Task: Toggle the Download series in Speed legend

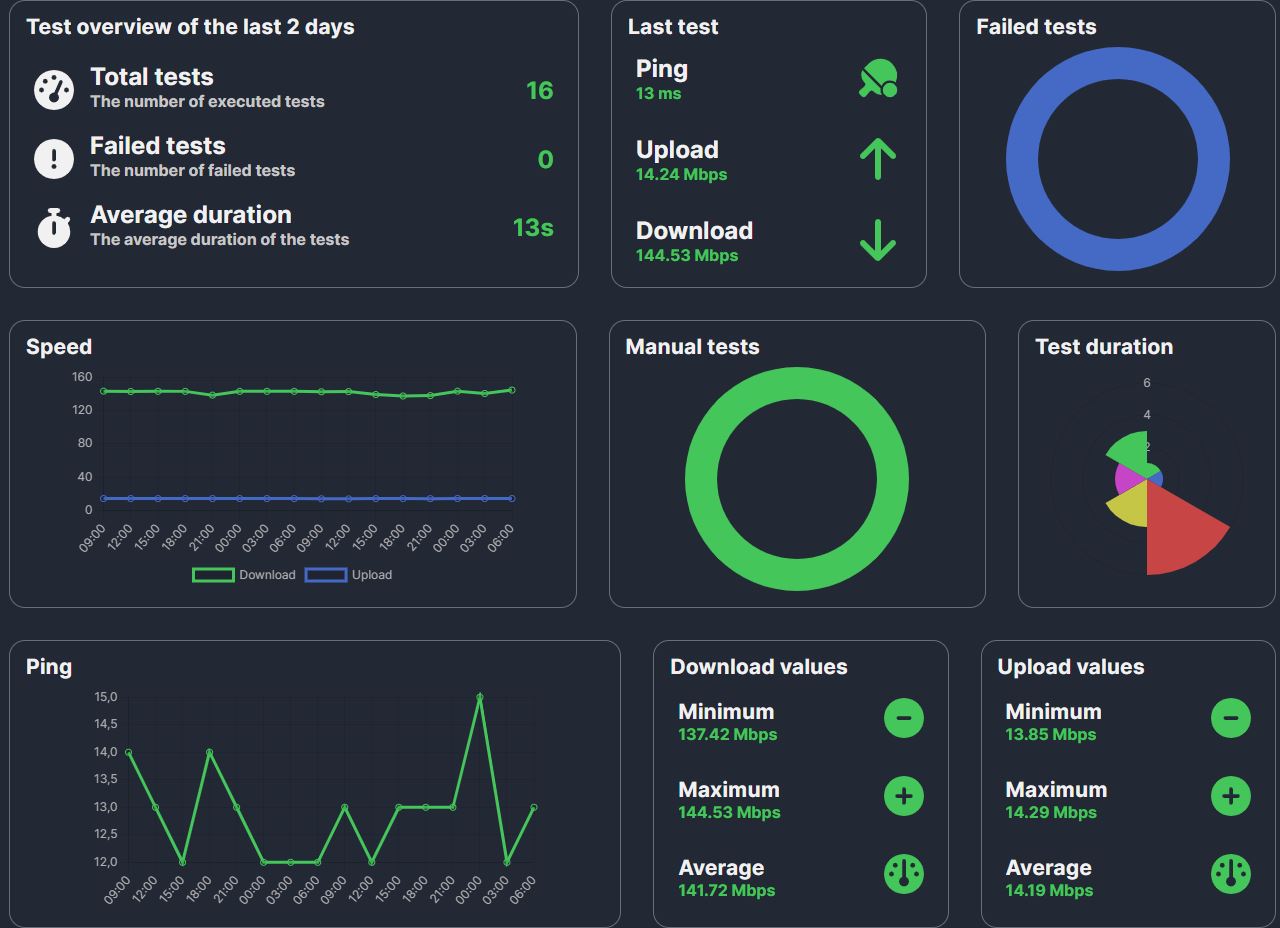Action: (x=244, y=575)
